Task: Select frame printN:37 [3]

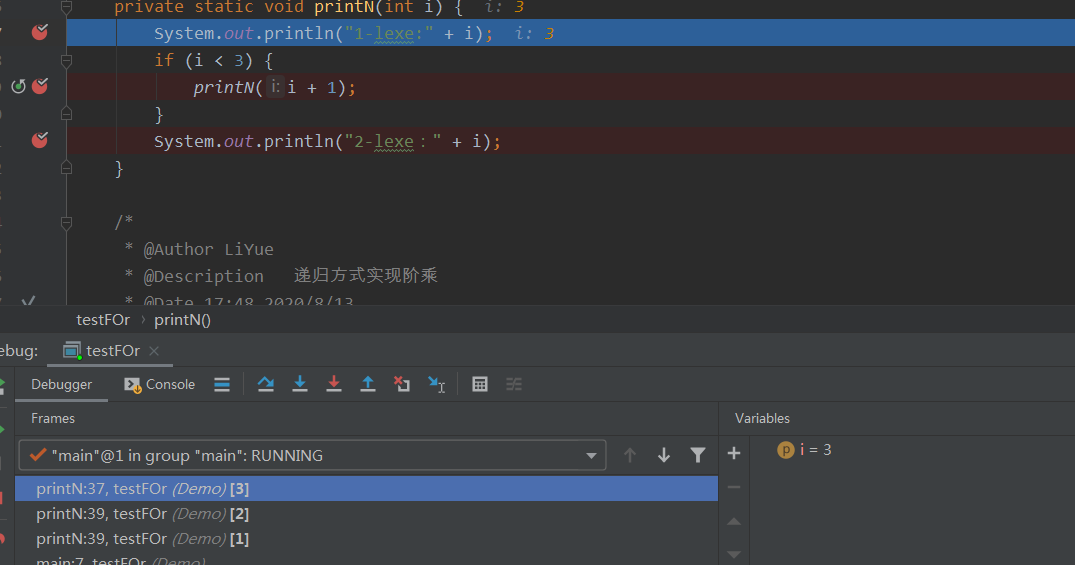Action: click(x=366, y=489)
